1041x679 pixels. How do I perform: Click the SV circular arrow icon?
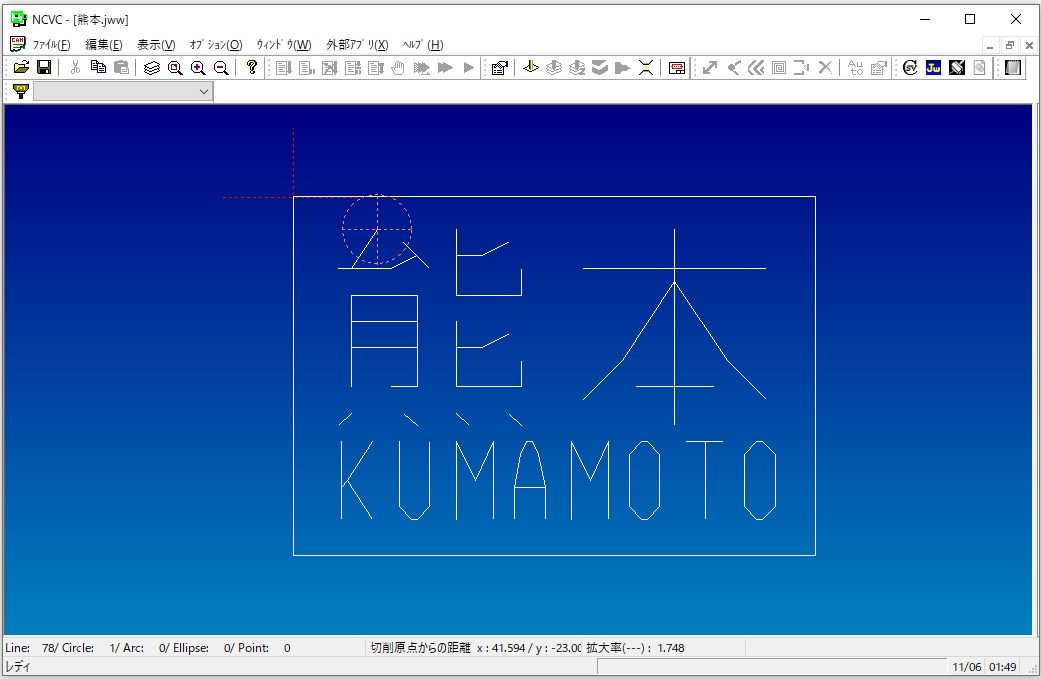point(910,68)
